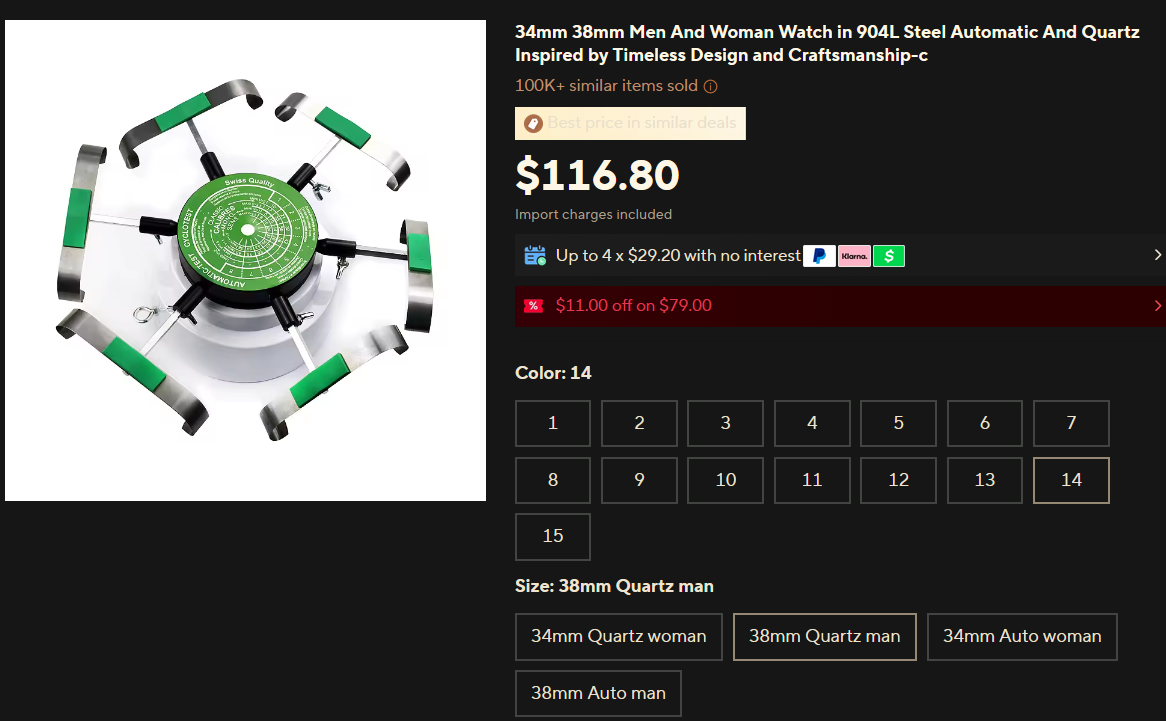Select color option 13
Viewport: 1166px width, 721px height.
[x=985, y=480]
